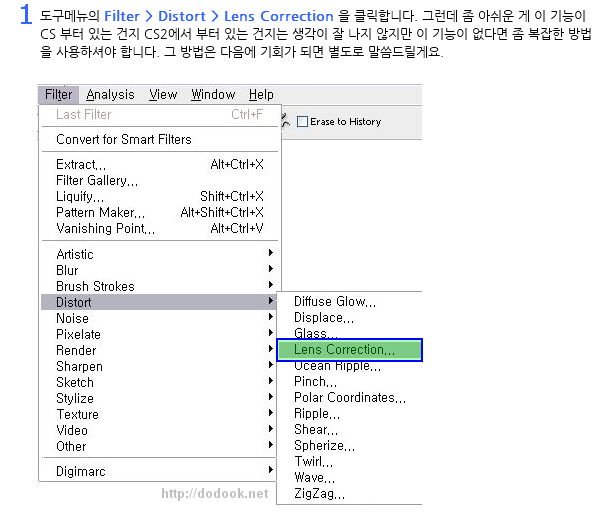
Task: Expand the Artistic submenu
Action: (159, 254)
